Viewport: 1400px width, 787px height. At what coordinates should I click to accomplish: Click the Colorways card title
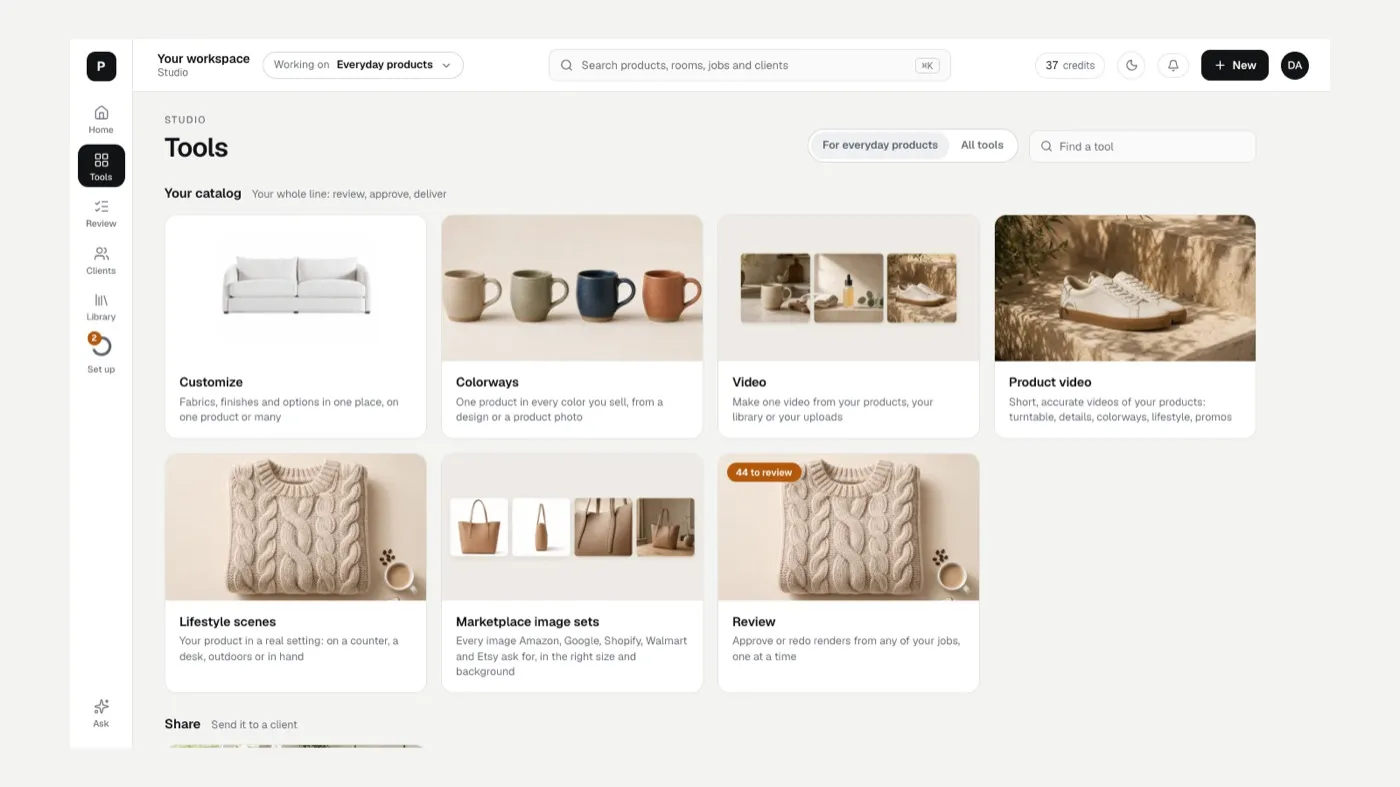pos(487,382)
